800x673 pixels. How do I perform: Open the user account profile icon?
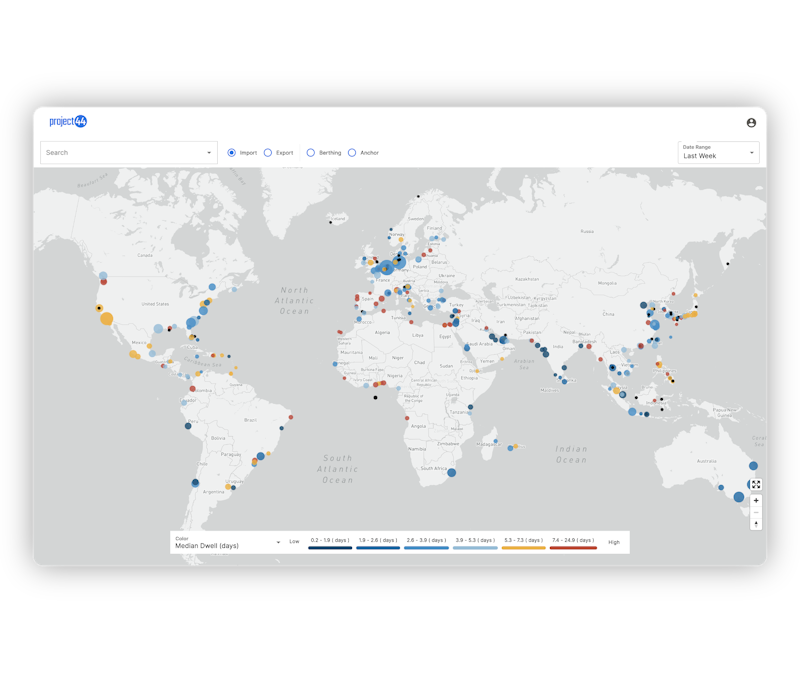[751, 123]
